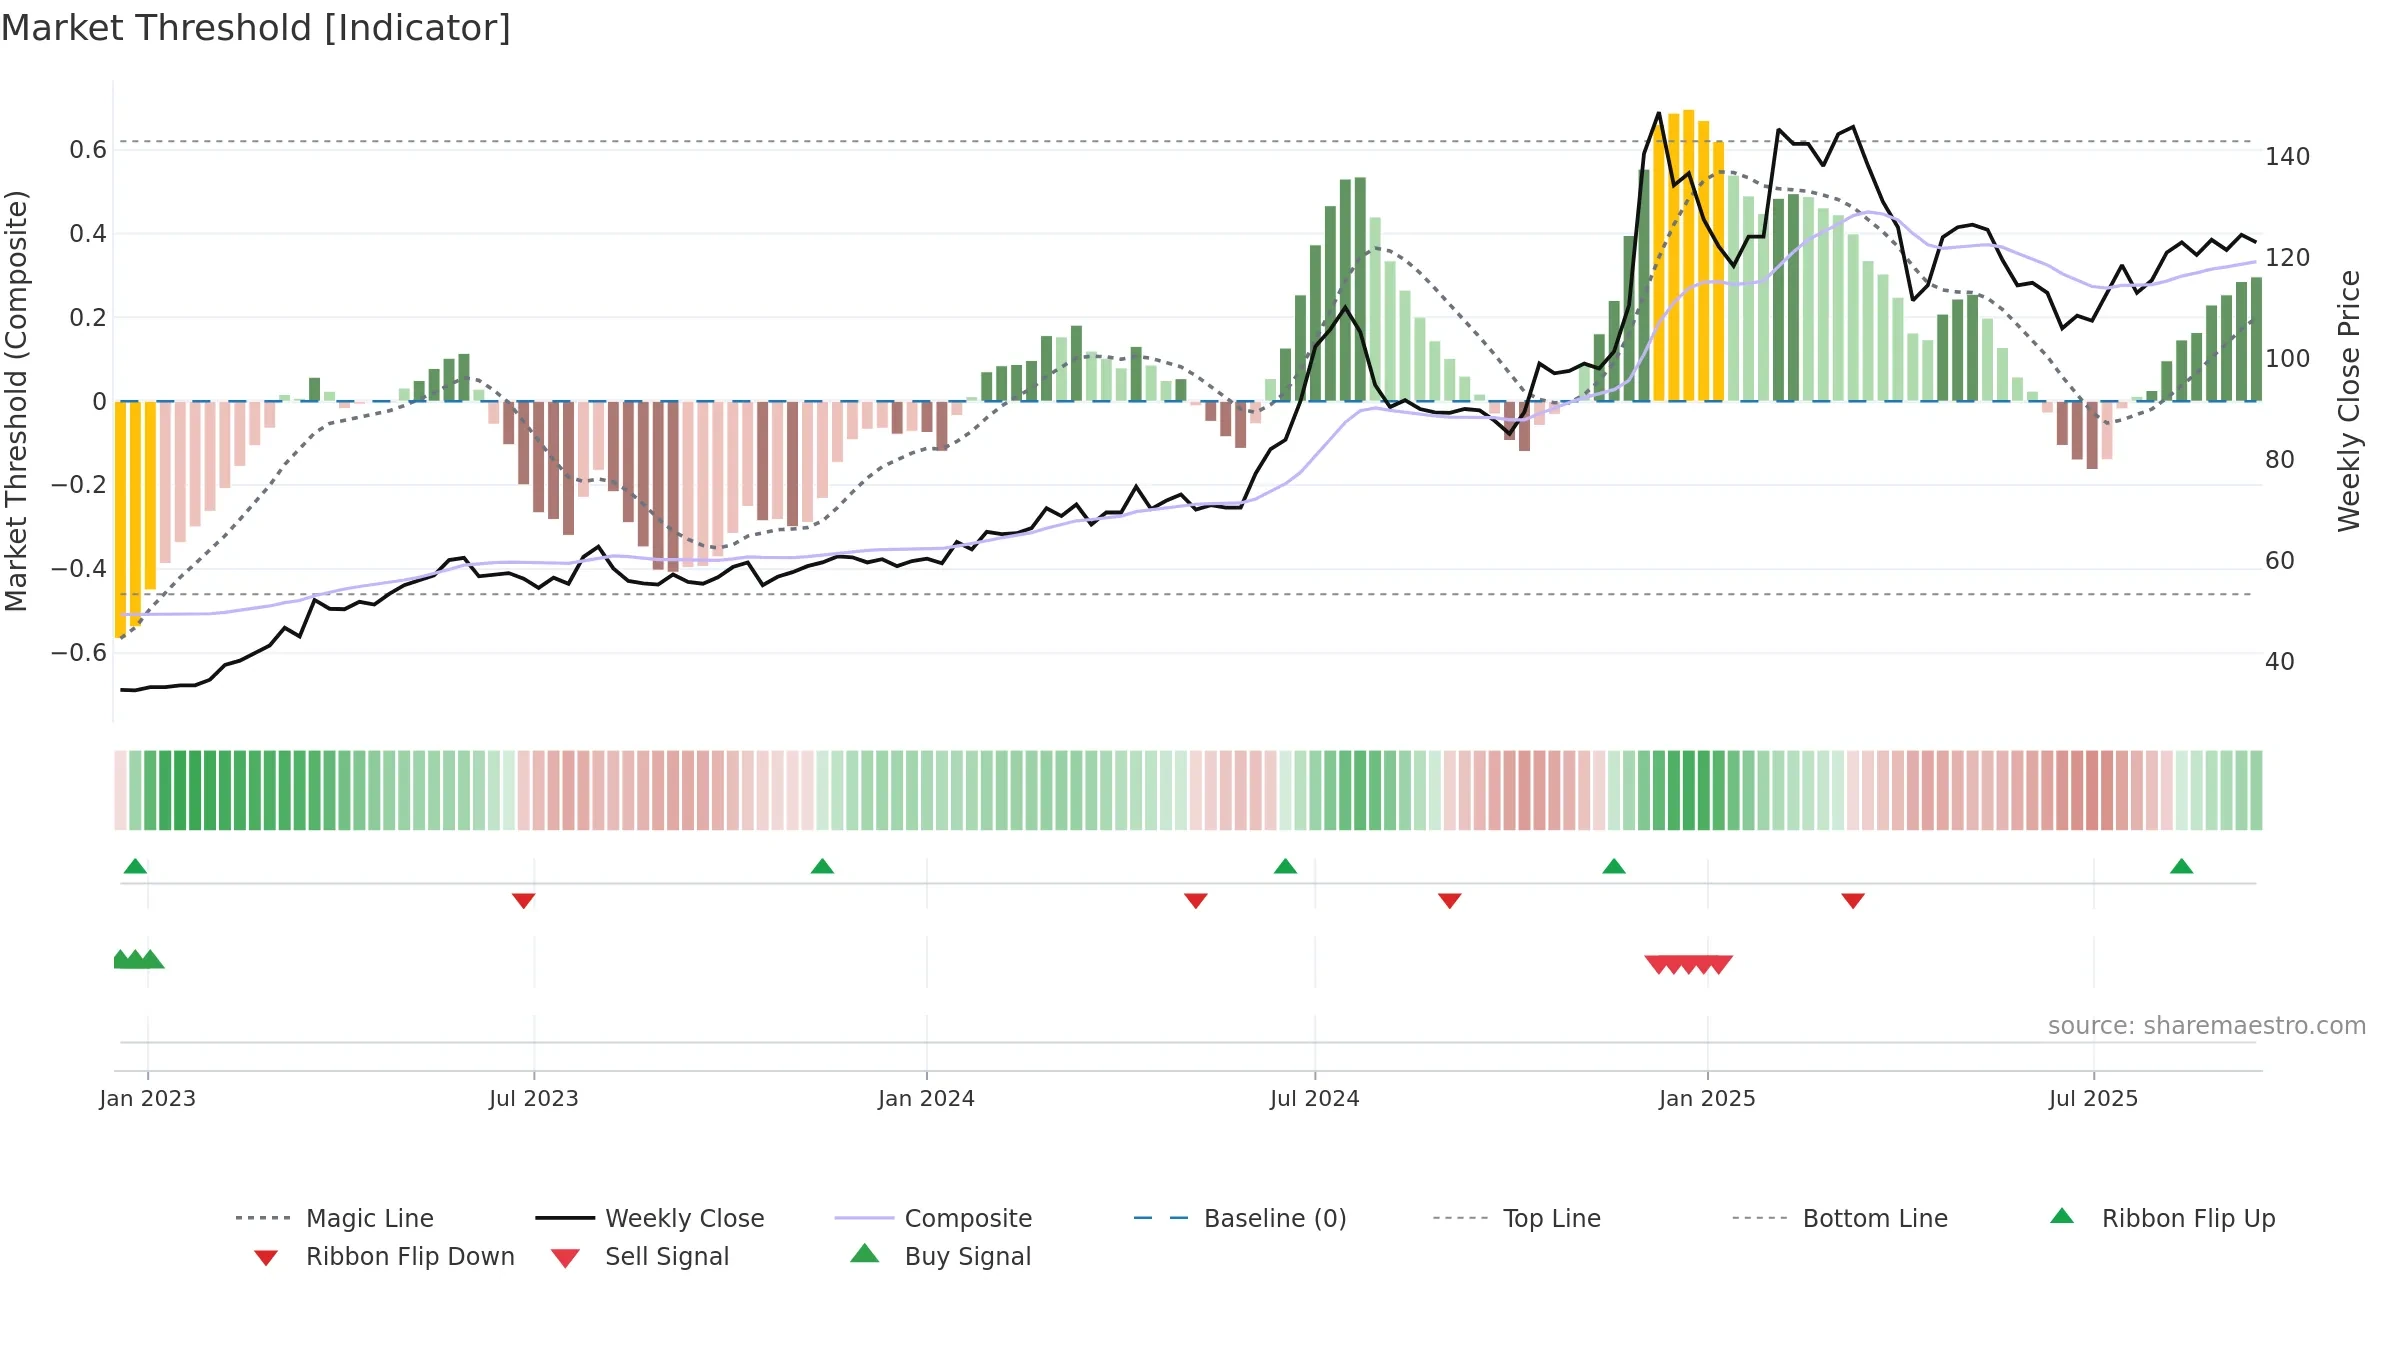Click the −0.6 left axis tick label
The width and height of the screenshot is (2400, 1350).
click(79, 653)
